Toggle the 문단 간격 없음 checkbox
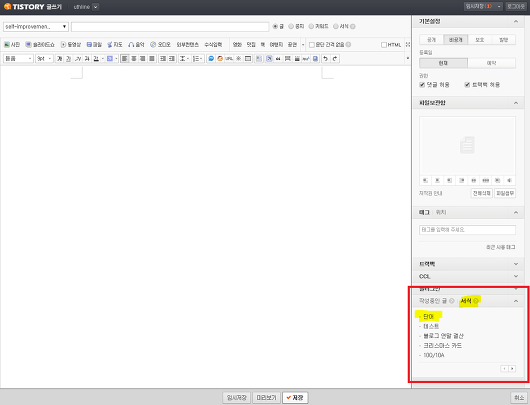Viewport: 530px width, 405px height. pos(312,45)
